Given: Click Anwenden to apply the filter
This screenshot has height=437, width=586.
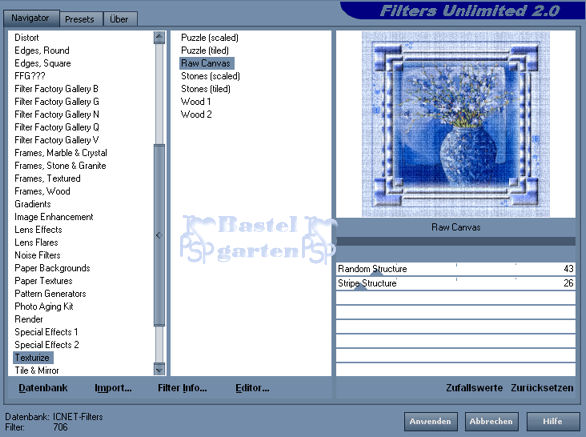Looking at the screenshot, I should tap(430, 421).
